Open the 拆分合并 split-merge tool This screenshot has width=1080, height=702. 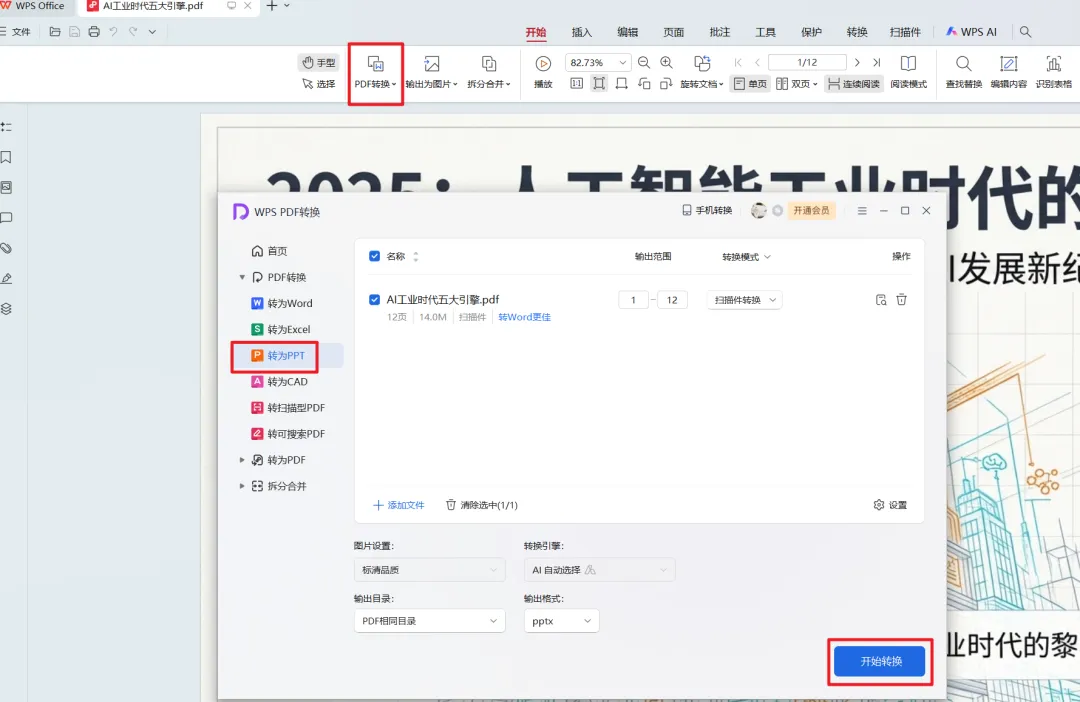[x=489, y=72]
